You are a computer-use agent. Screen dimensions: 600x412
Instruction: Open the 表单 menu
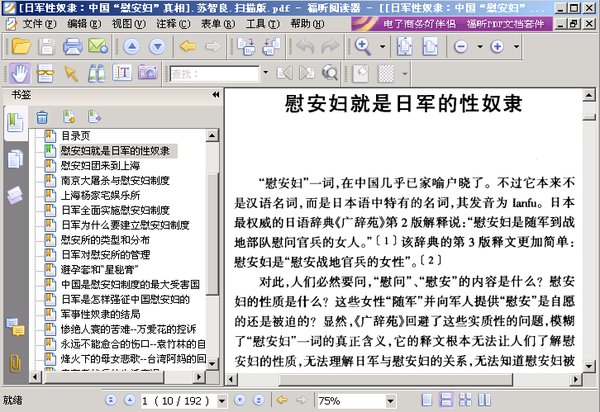(218, 24)
